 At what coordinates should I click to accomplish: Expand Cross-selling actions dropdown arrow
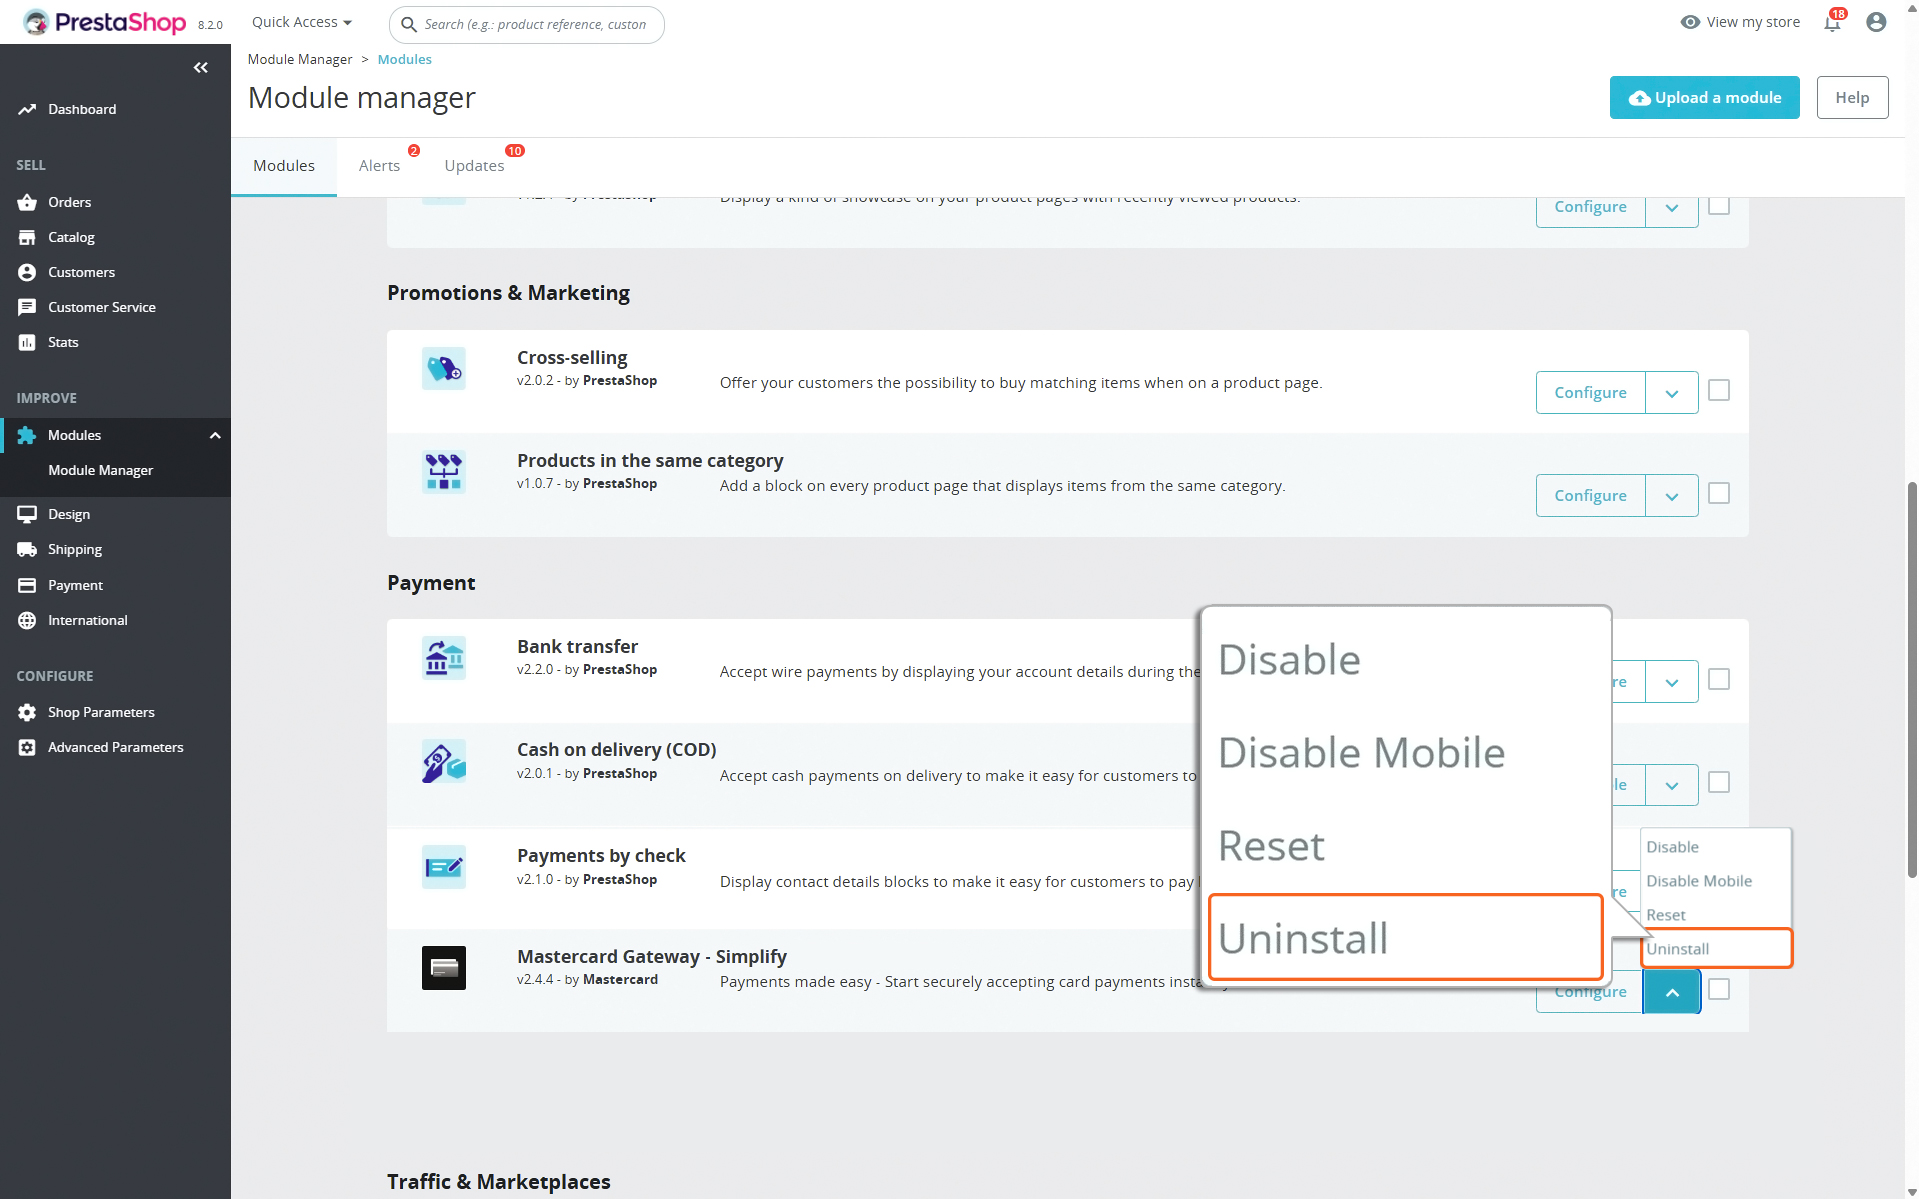click(1672, 393)
